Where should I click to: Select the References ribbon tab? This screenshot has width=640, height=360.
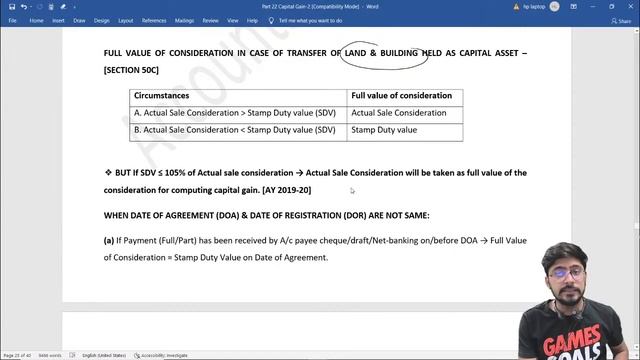154,20
